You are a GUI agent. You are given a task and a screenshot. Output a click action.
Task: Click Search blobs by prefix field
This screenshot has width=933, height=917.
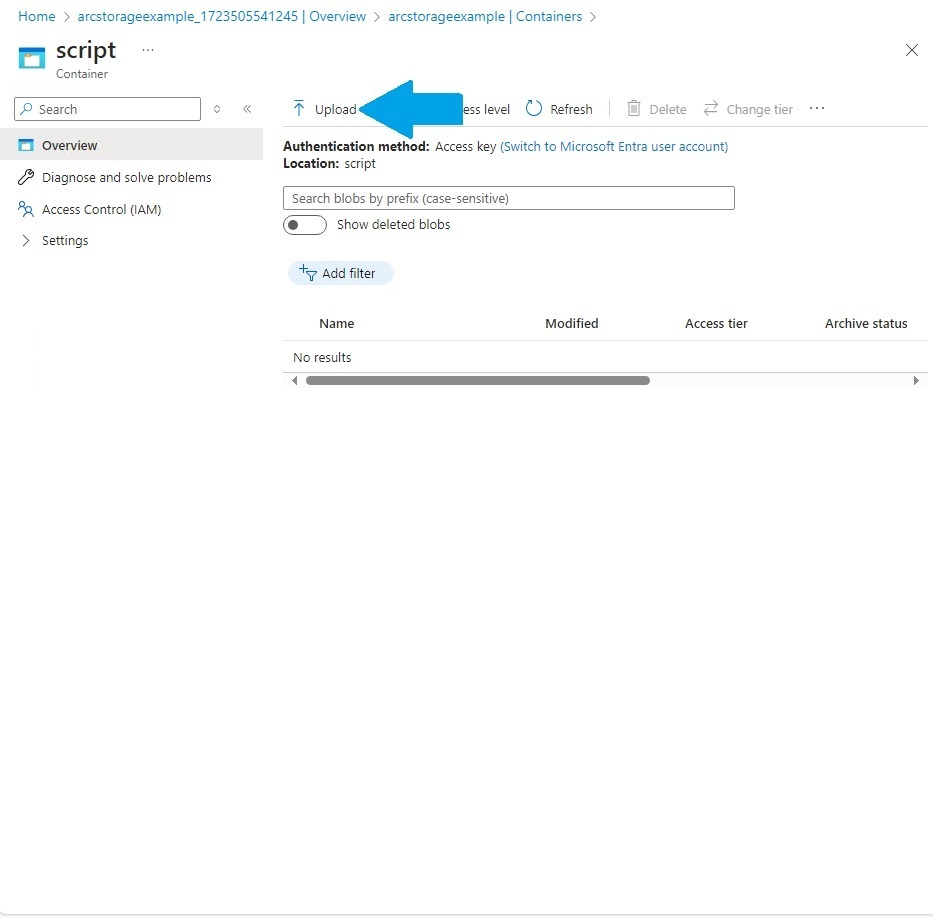pos(509,198)
